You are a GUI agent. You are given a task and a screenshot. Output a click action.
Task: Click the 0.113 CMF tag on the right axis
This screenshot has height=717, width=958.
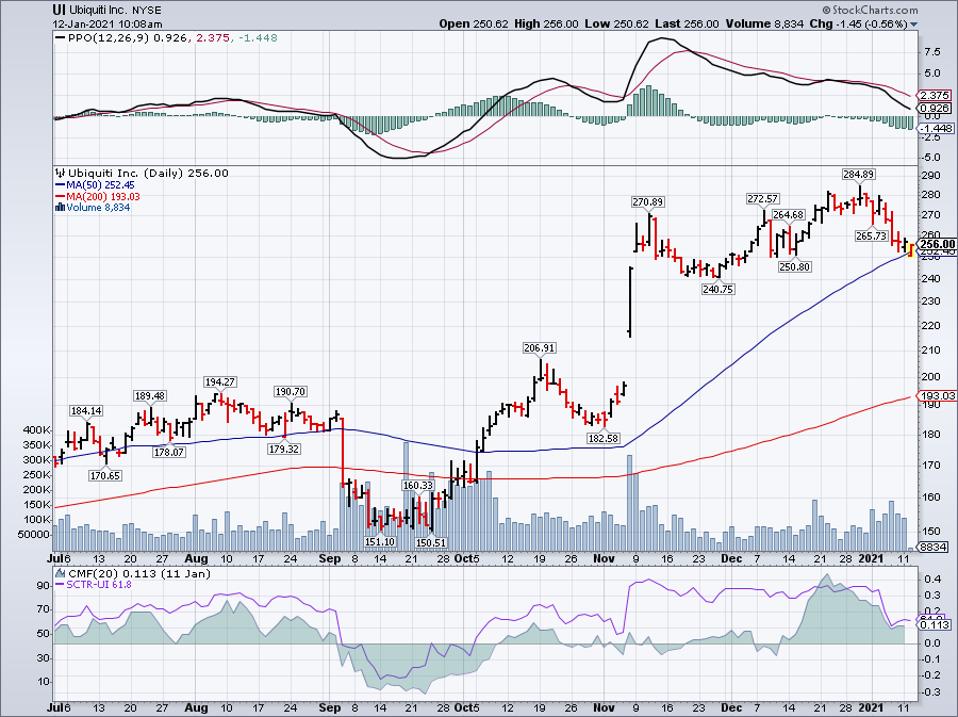pyautogui.click(x=935, y=624)
